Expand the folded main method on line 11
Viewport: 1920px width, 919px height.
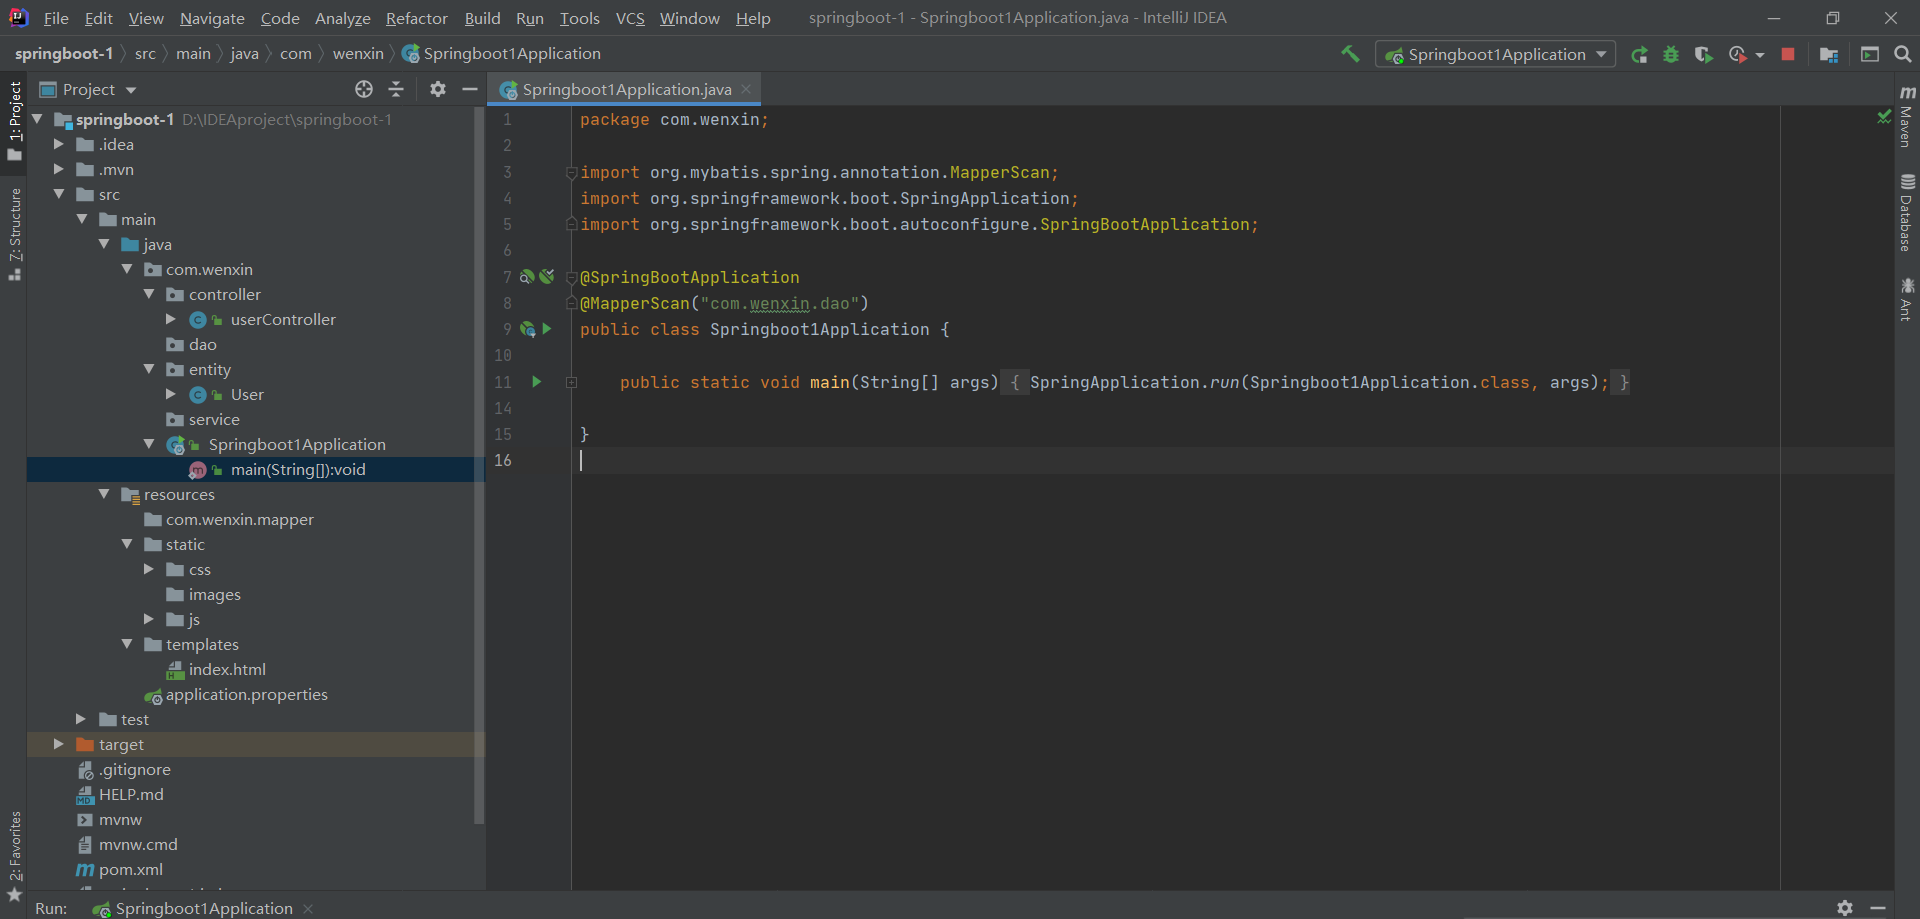click(571, 382)
